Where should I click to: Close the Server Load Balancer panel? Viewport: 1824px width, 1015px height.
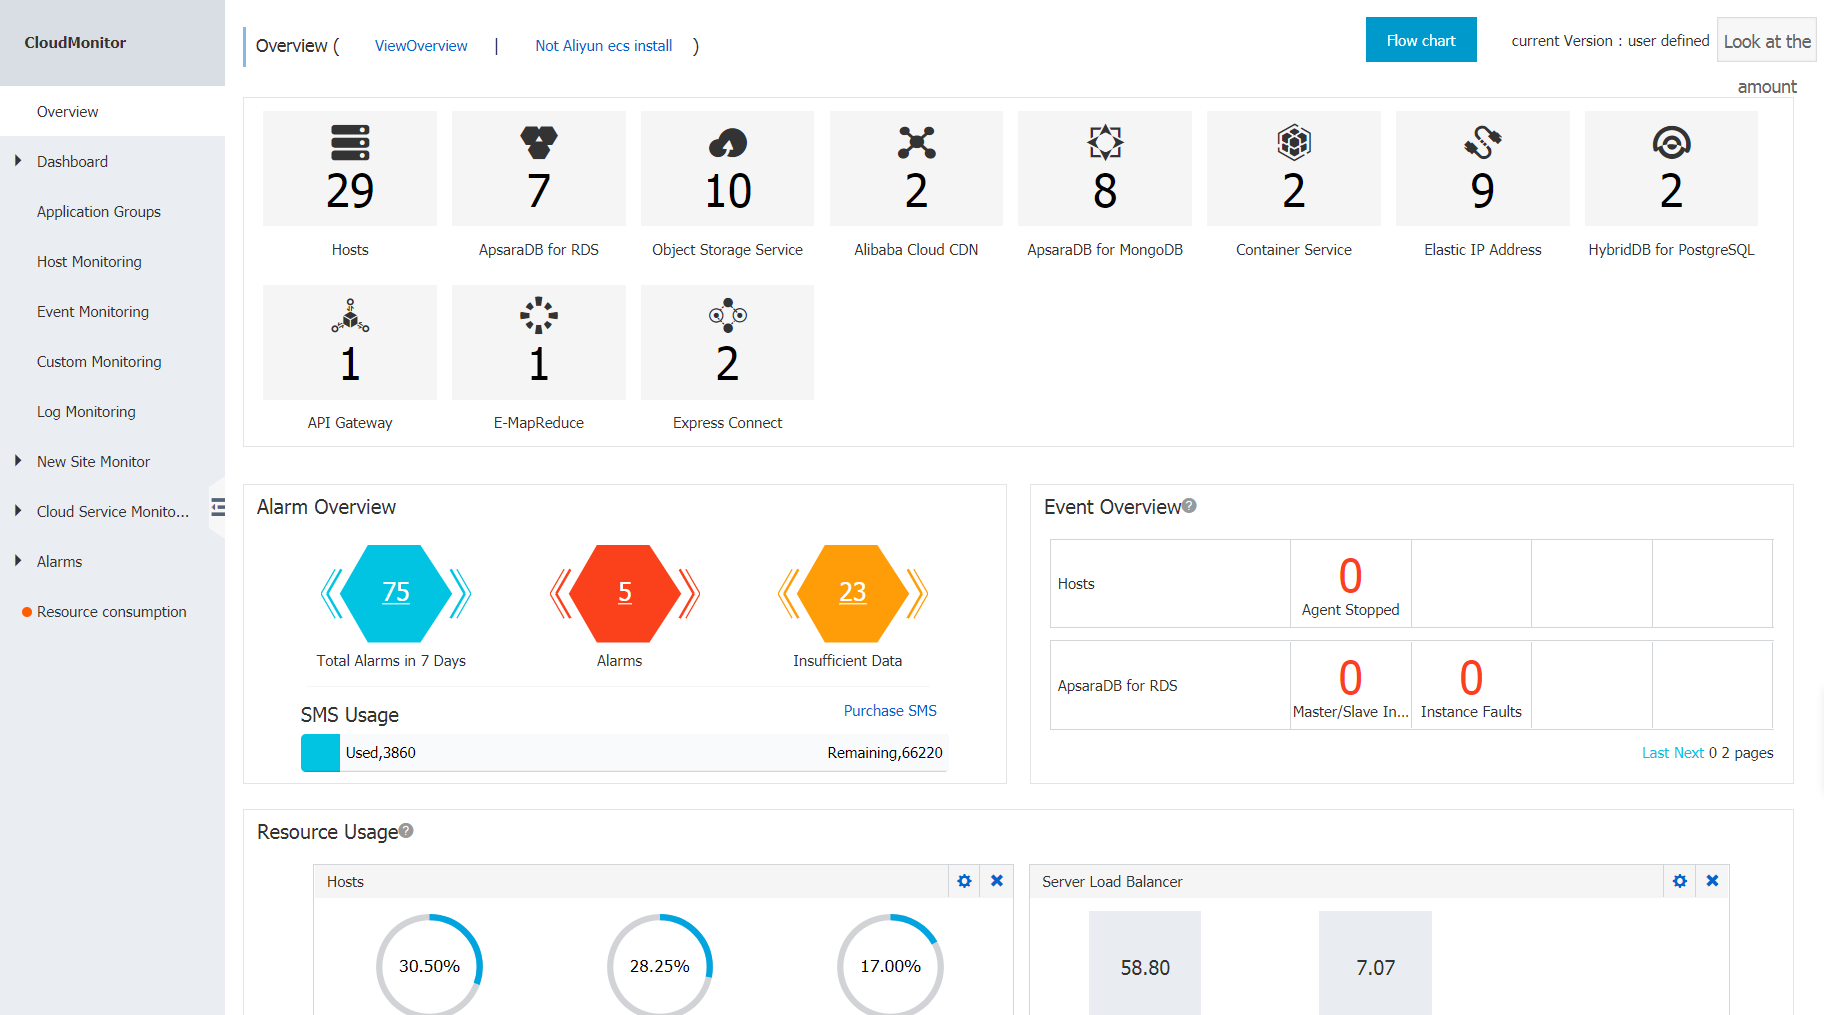pyautogui.click(x=1712, y=881)
